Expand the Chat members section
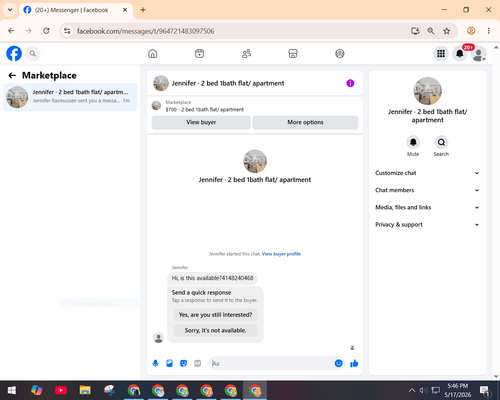 pos(427,190)
